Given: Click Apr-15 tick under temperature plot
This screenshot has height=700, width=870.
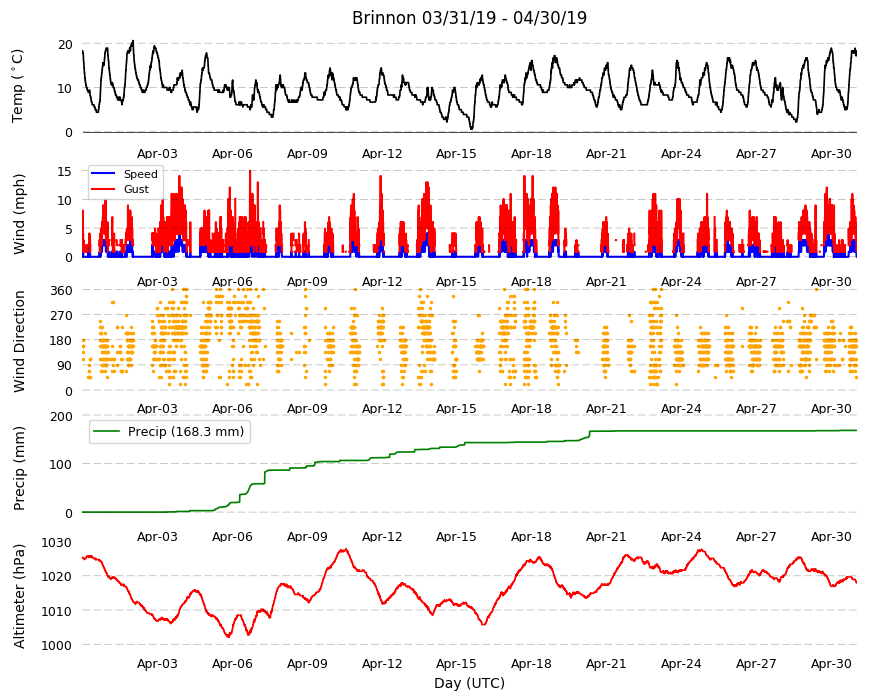Looking at the screenshot, I should point(456,154).
